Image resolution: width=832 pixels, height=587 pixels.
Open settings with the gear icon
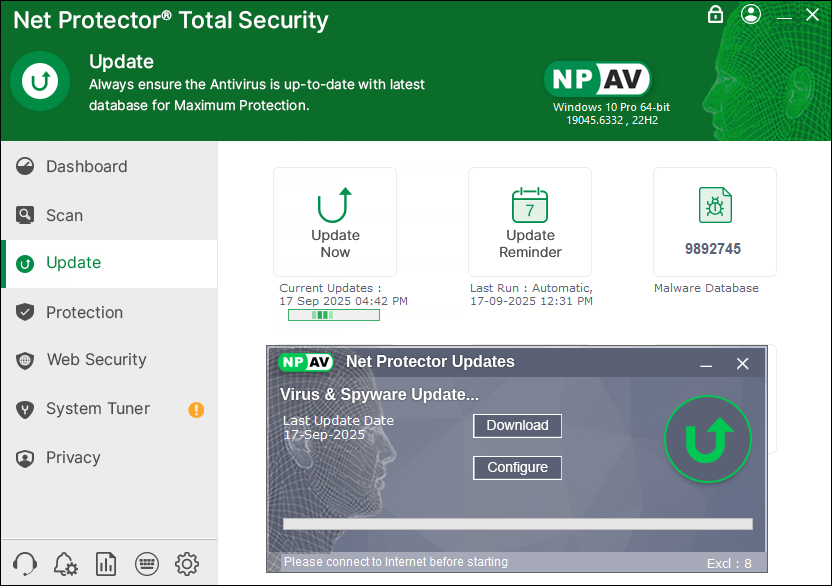point(187,564)
